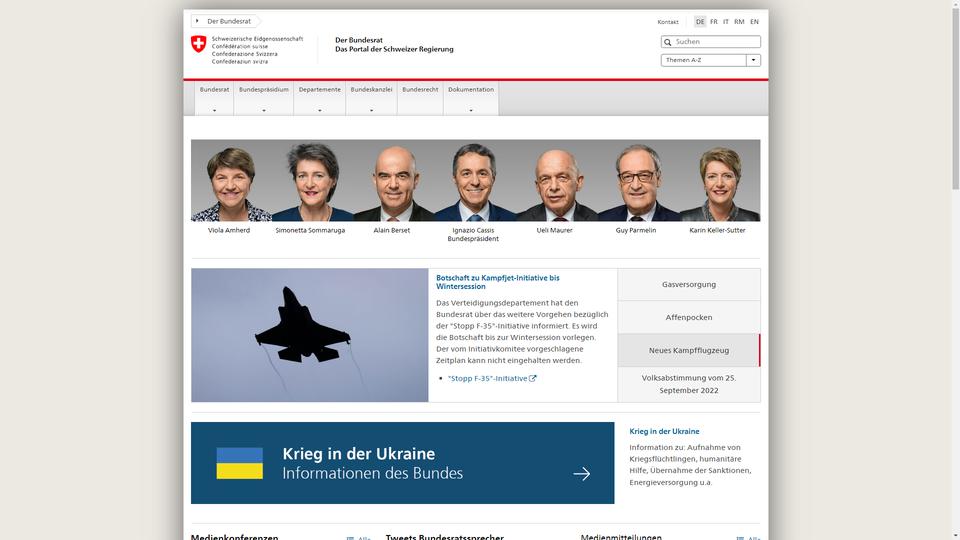Click the name Karin Keller-Sutter
This screenshot has height=540, width=960.
point(718,230)
